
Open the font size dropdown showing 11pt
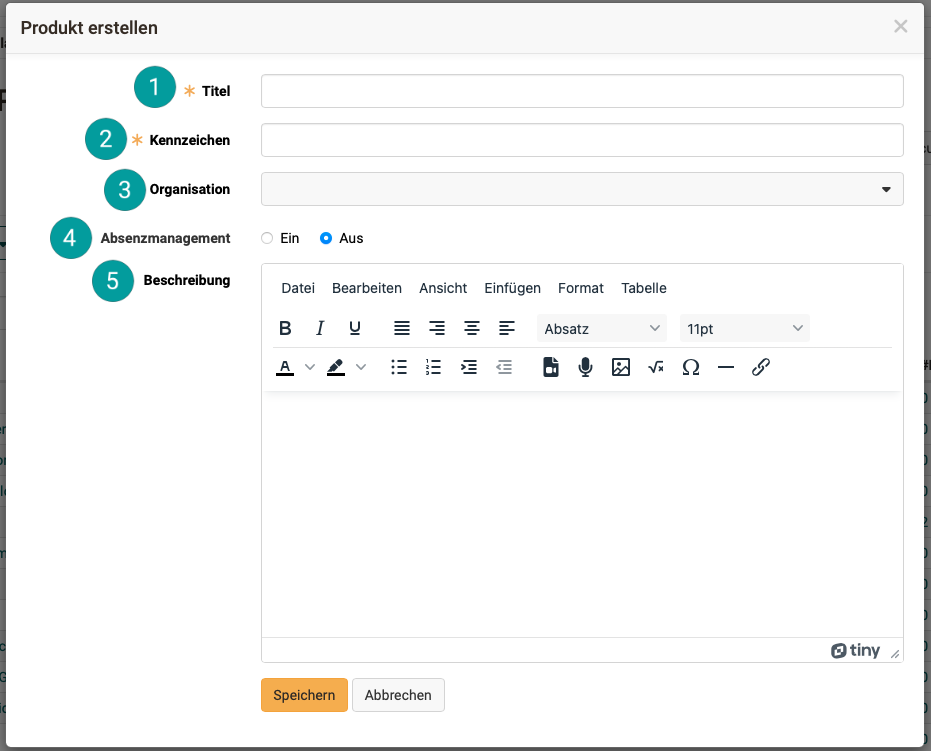(743, 328)
